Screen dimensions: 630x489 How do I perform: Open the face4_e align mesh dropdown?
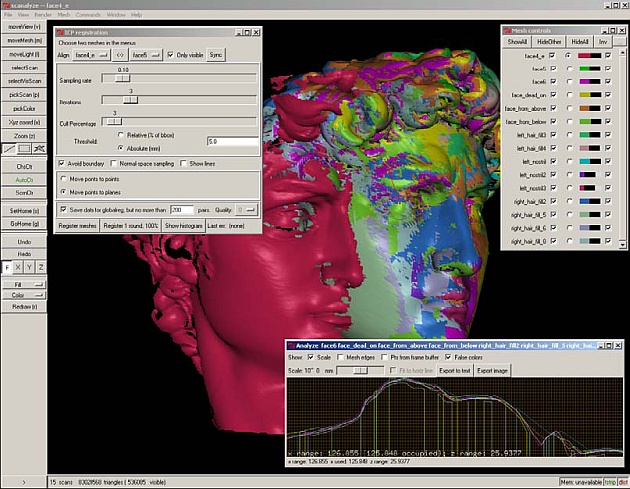(x=92, y=55)
